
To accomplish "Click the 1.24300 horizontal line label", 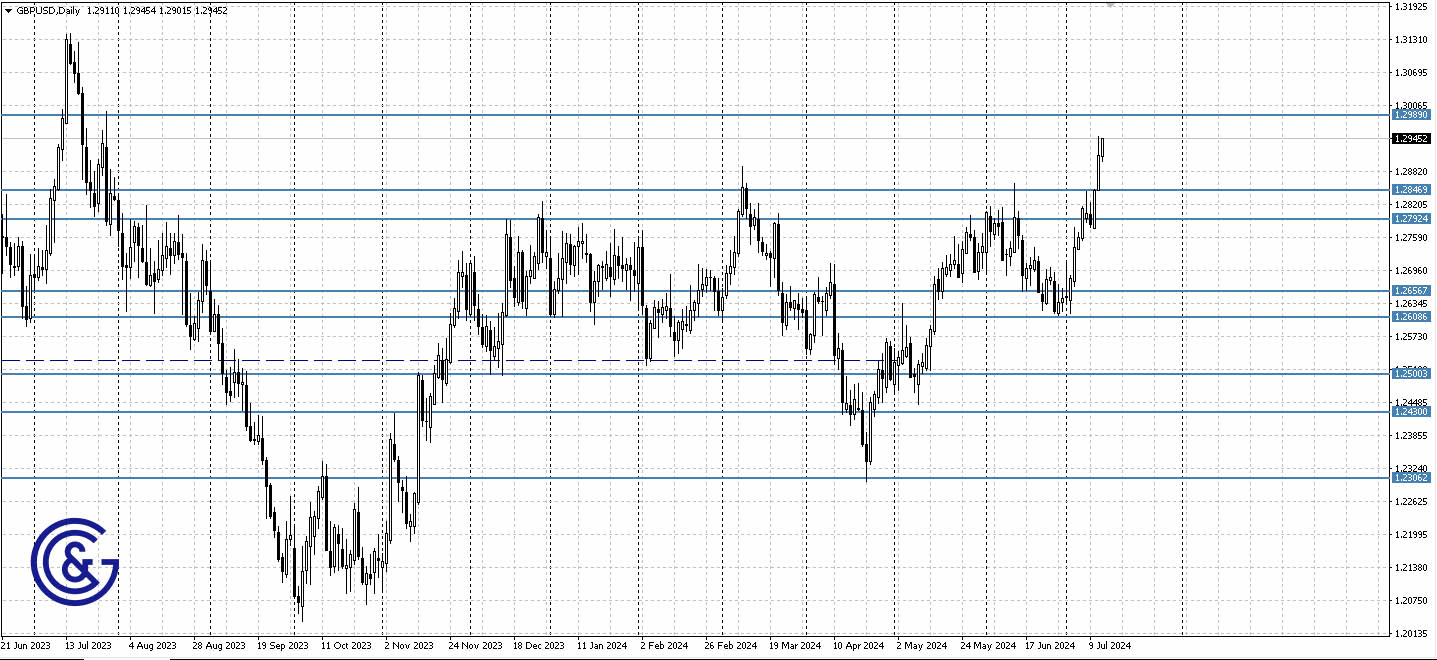I will click(1412, 412).
